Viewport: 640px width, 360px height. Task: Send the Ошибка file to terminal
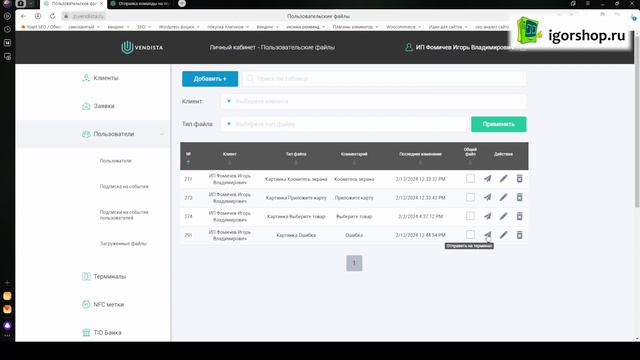[x=487, y=235]
